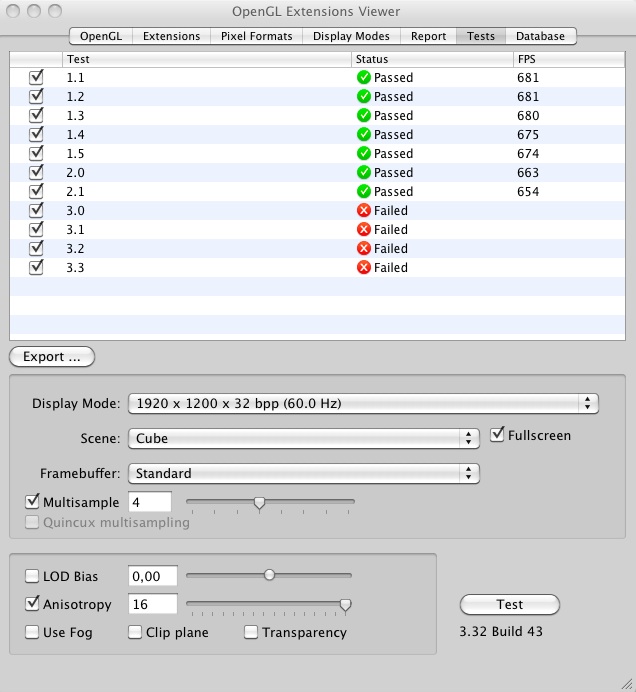Click the green Passed icon for test 1.1
The image size is (636, 692).
point(364,77)
